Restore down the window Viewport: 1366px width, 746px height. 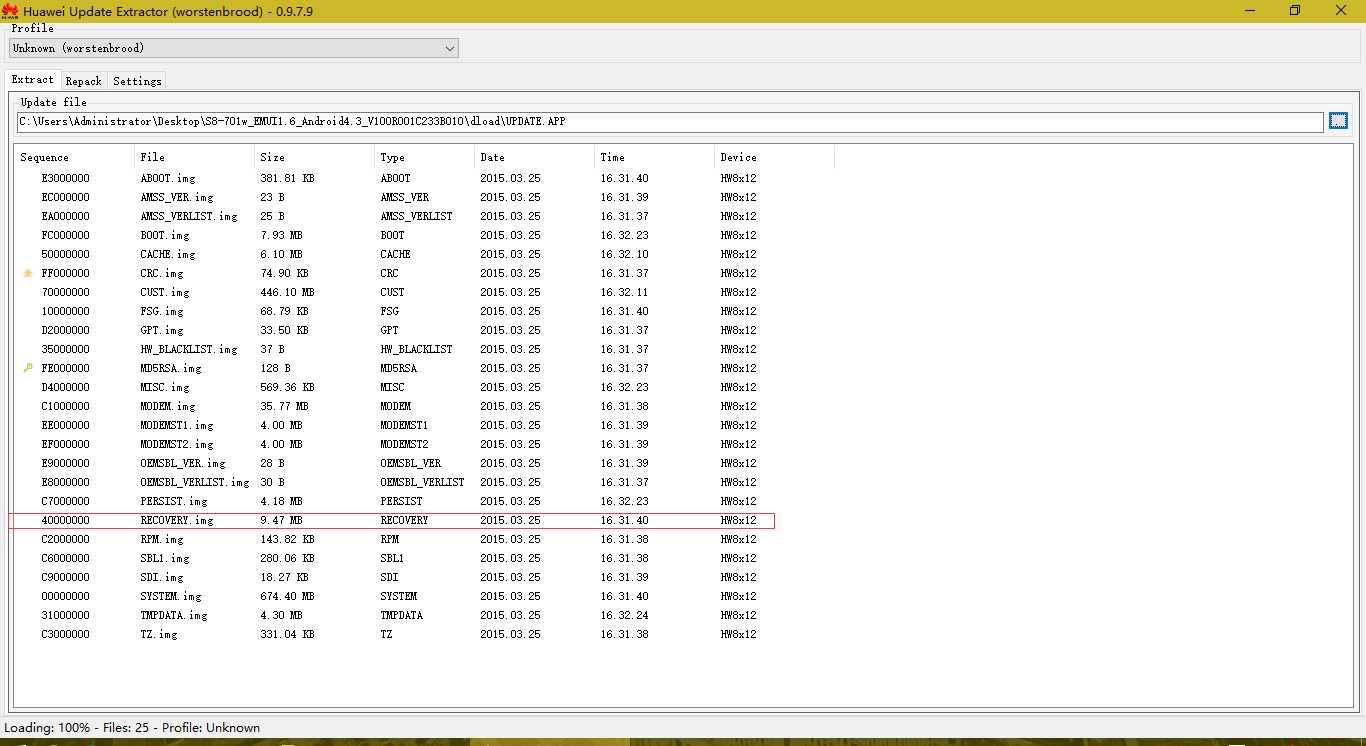coord(1295,10)
